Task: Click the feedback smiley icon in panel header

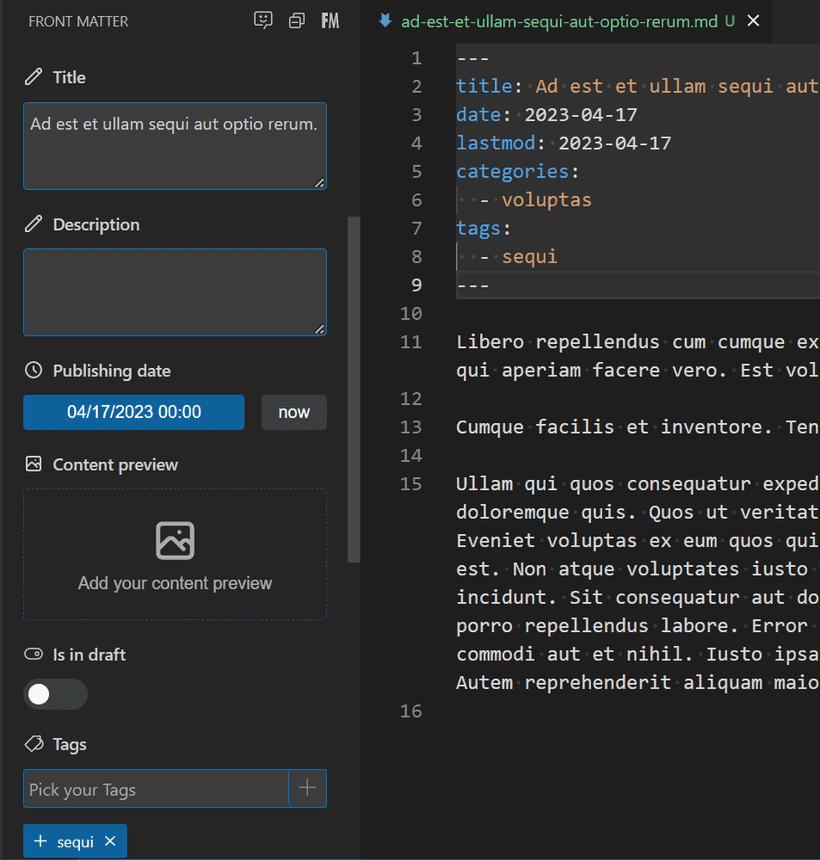Action: pyautogui.click(x=263, y=20)
